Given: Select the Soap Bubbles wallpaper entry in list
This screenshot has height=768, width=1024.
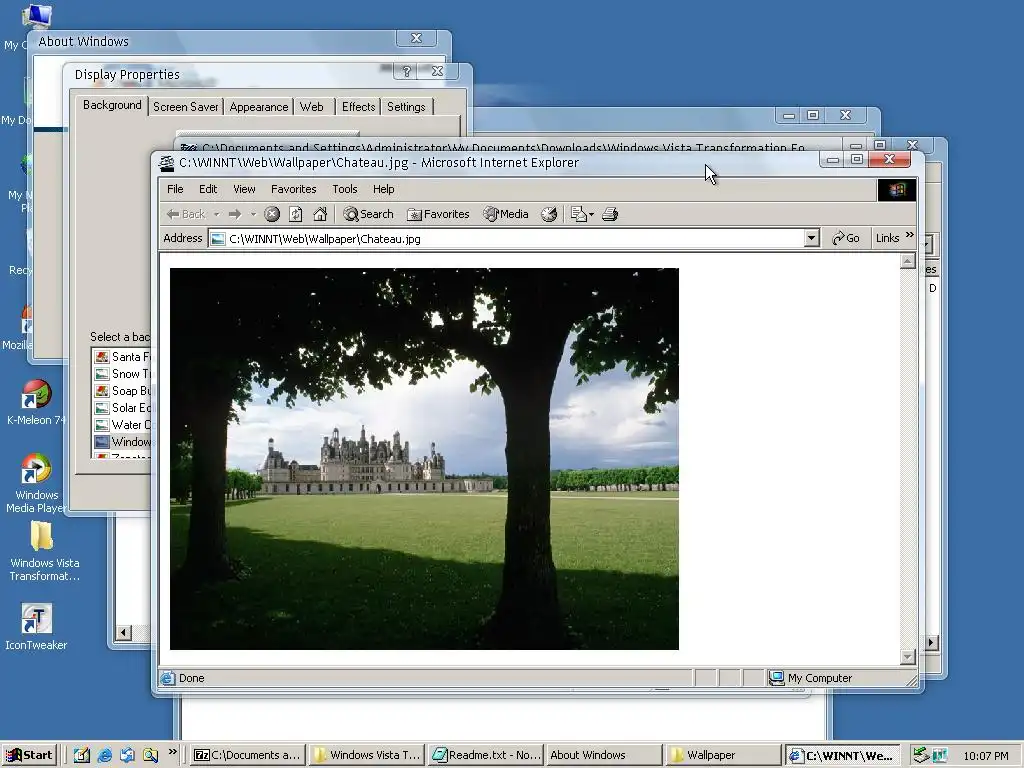Looking at the screenshot, I should (x=122, y=391).
